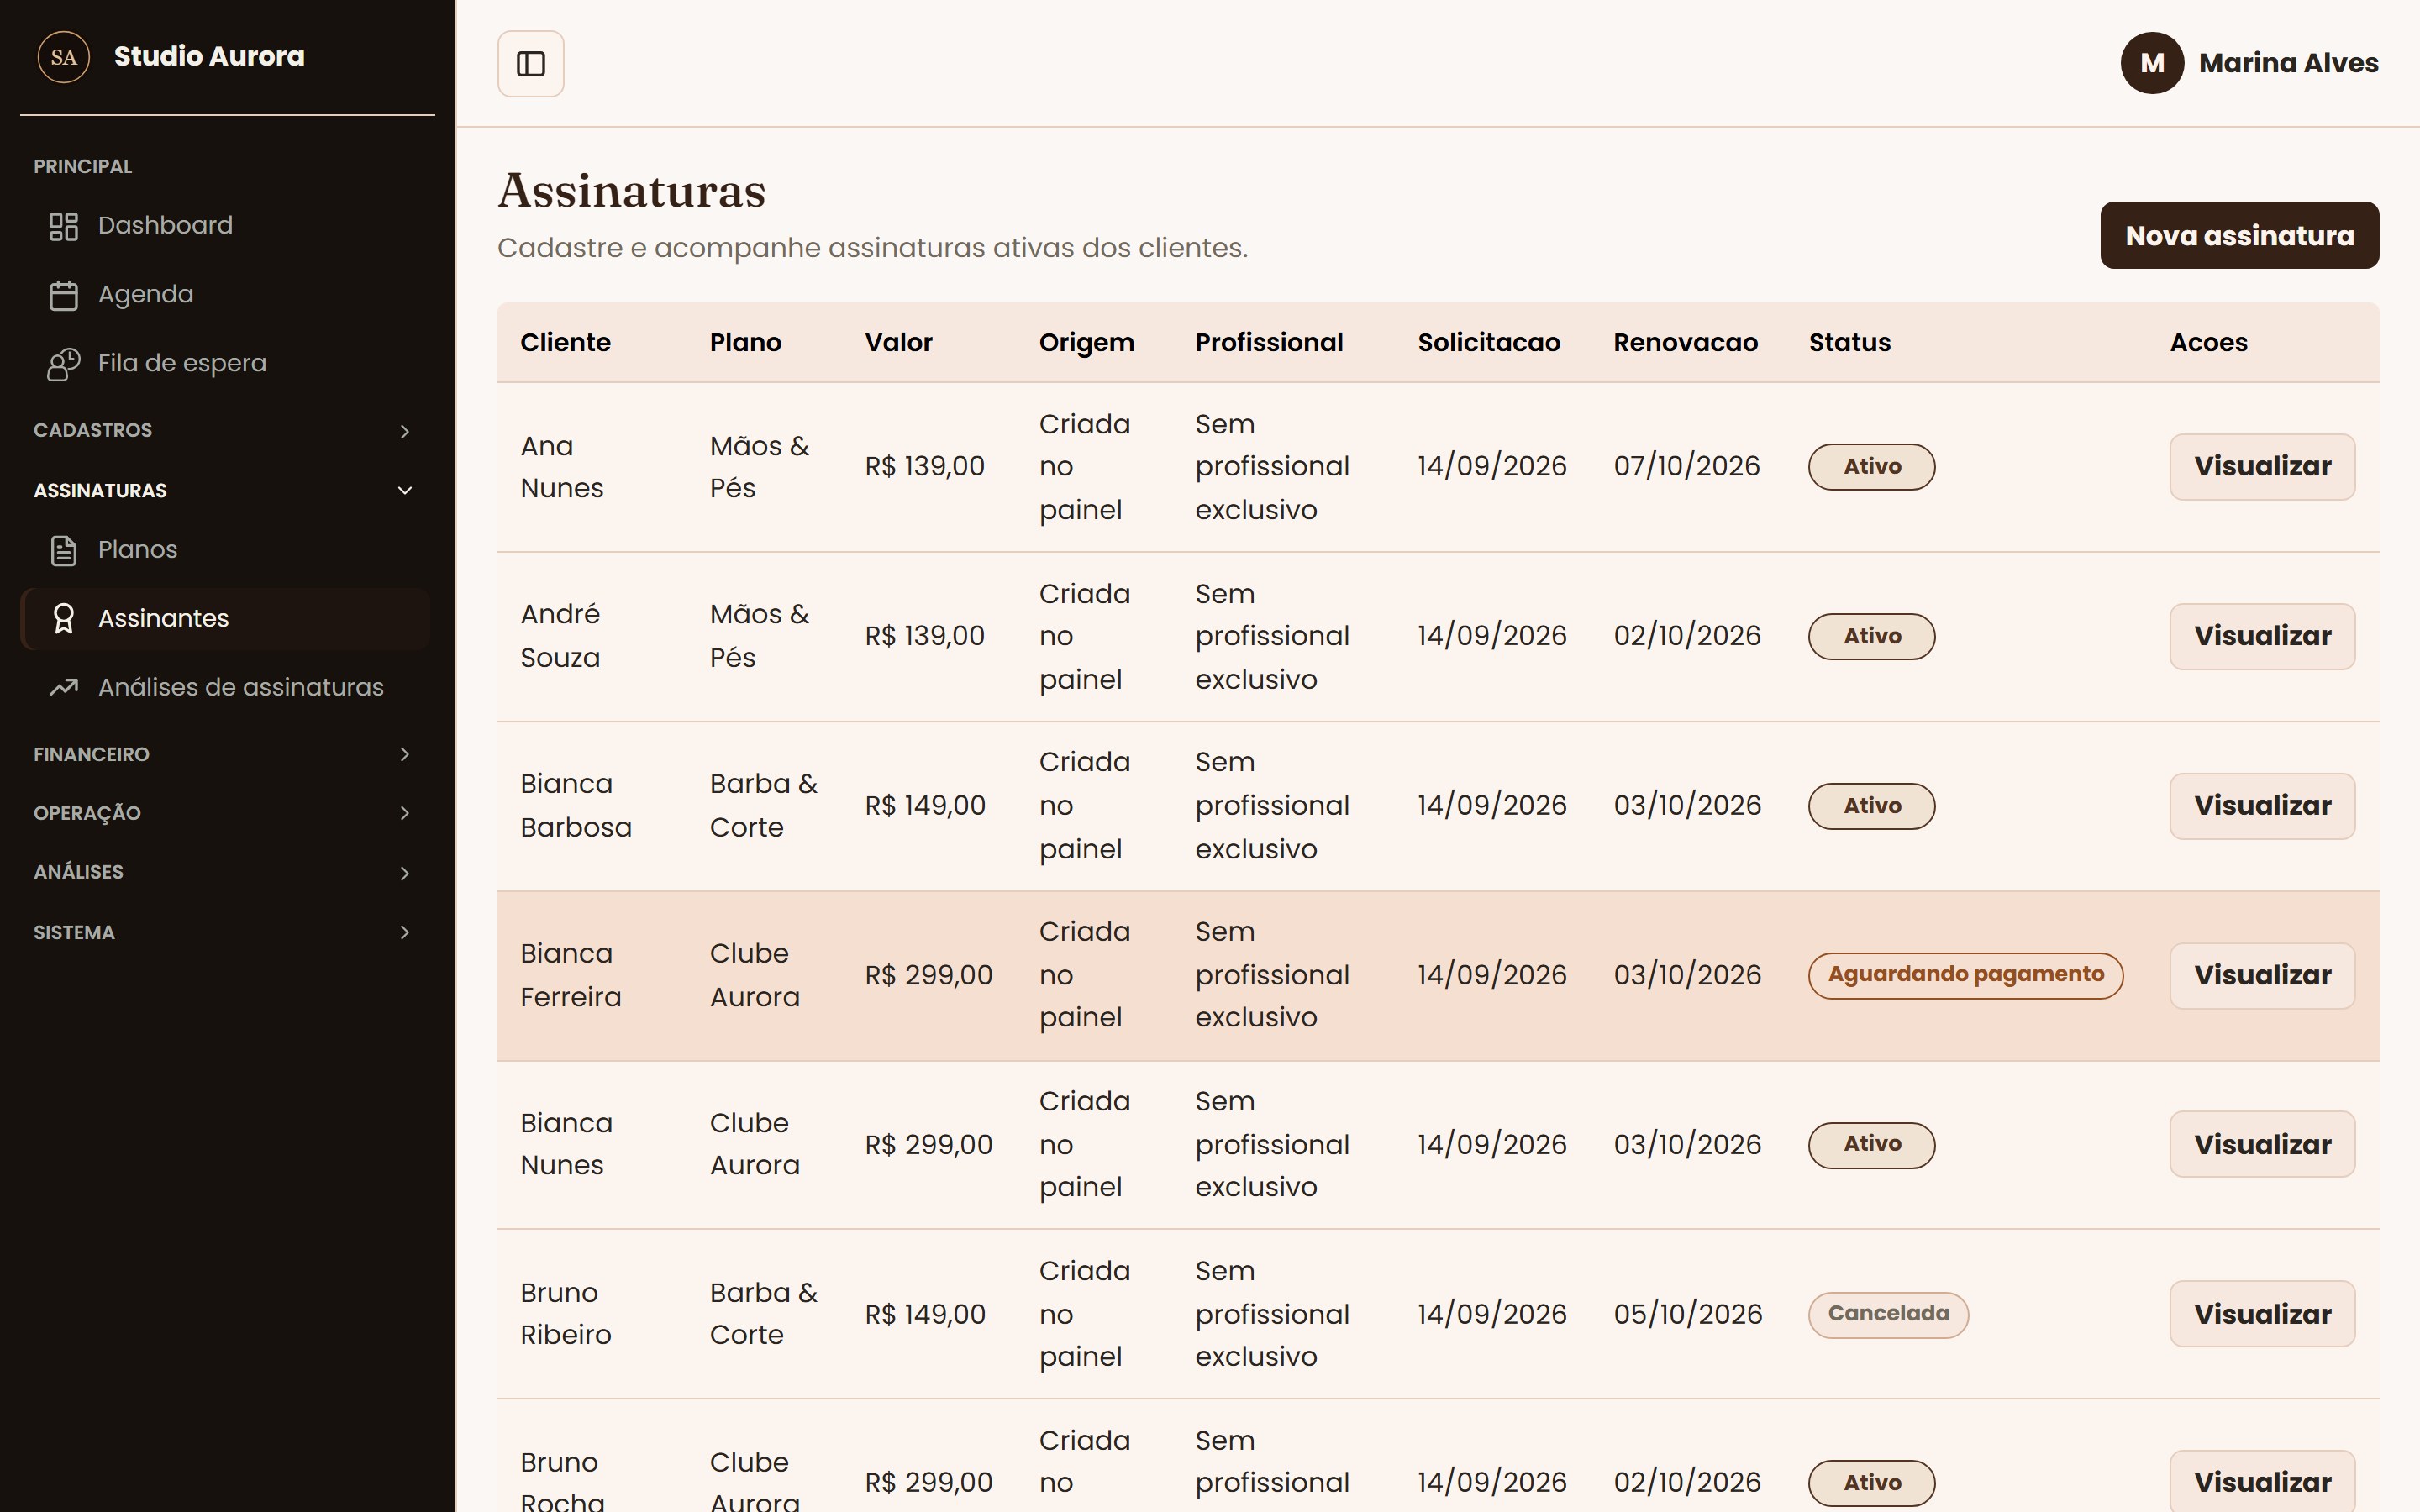Go to Agenda page
Image resolution: width=2420 pixels, height=1512 pixels.
pos(226,295)
